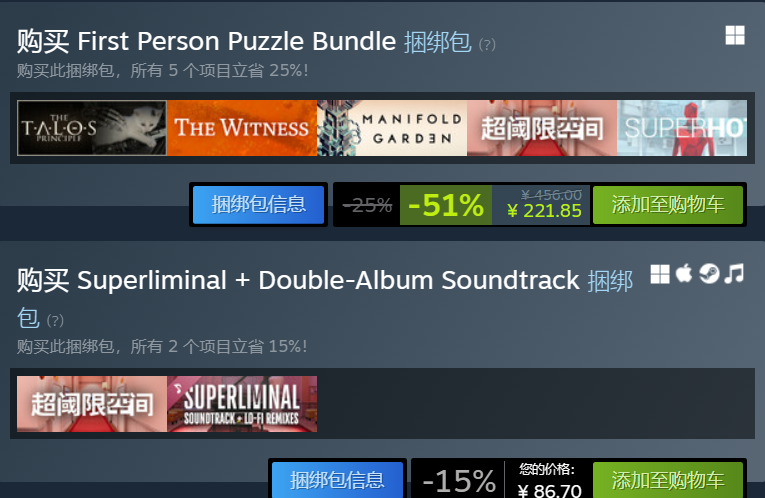Add the Superliminal soundtrack bundle to cart
765x498 pixels.
tap(668, 480)
